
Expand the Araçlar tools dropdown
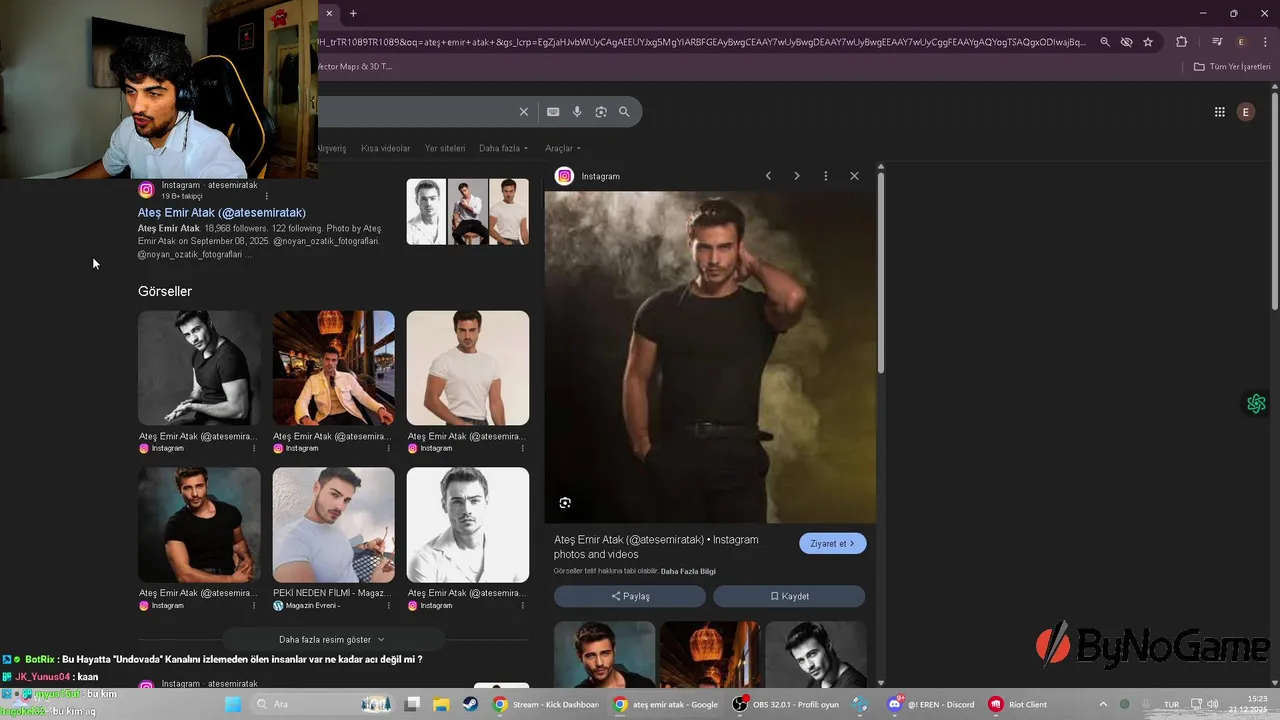(563, 148)
